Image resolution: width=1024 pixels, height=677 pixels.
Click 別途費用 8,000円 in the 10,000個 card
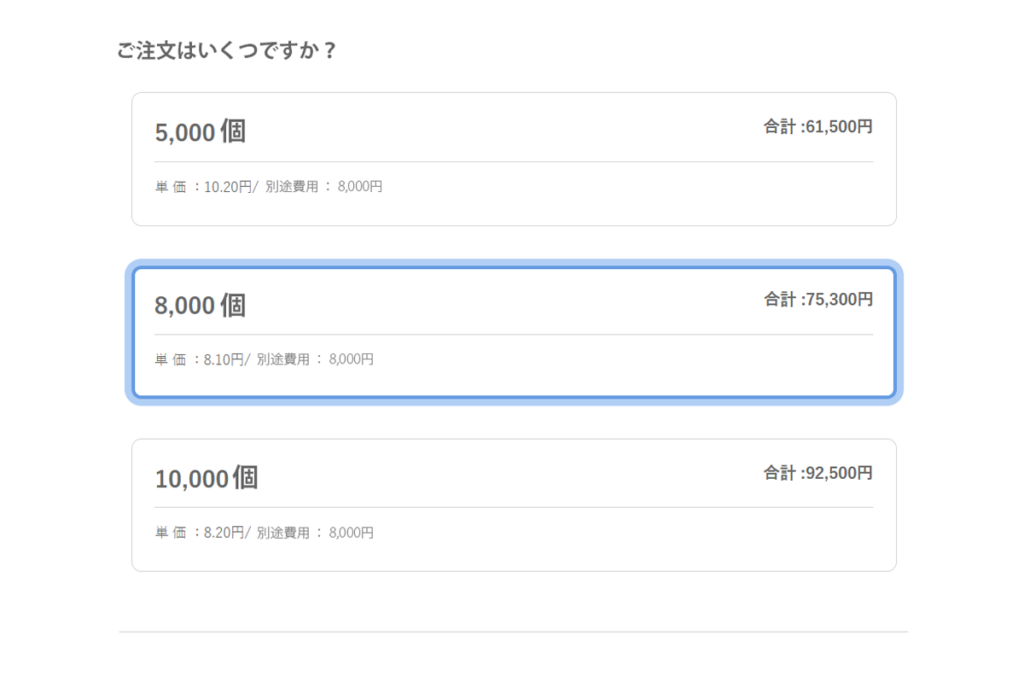313,532
